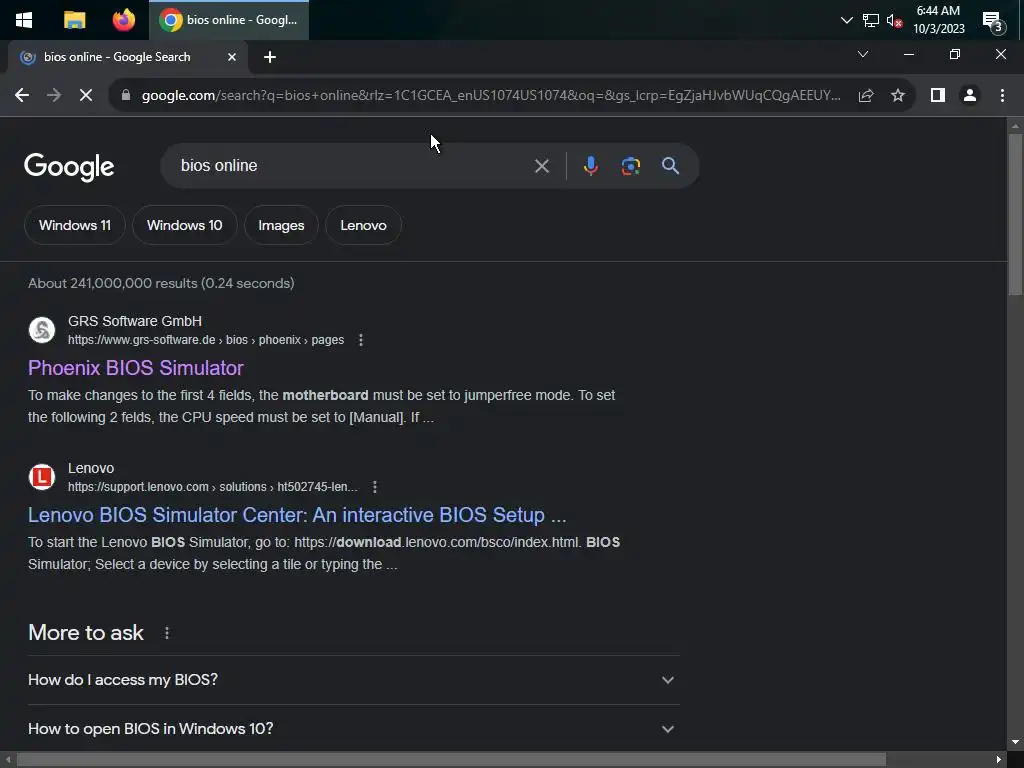The height and width of the screenshot is (768, 1024).
Task: Toggle the Chrome side panel
Action: 938,95
